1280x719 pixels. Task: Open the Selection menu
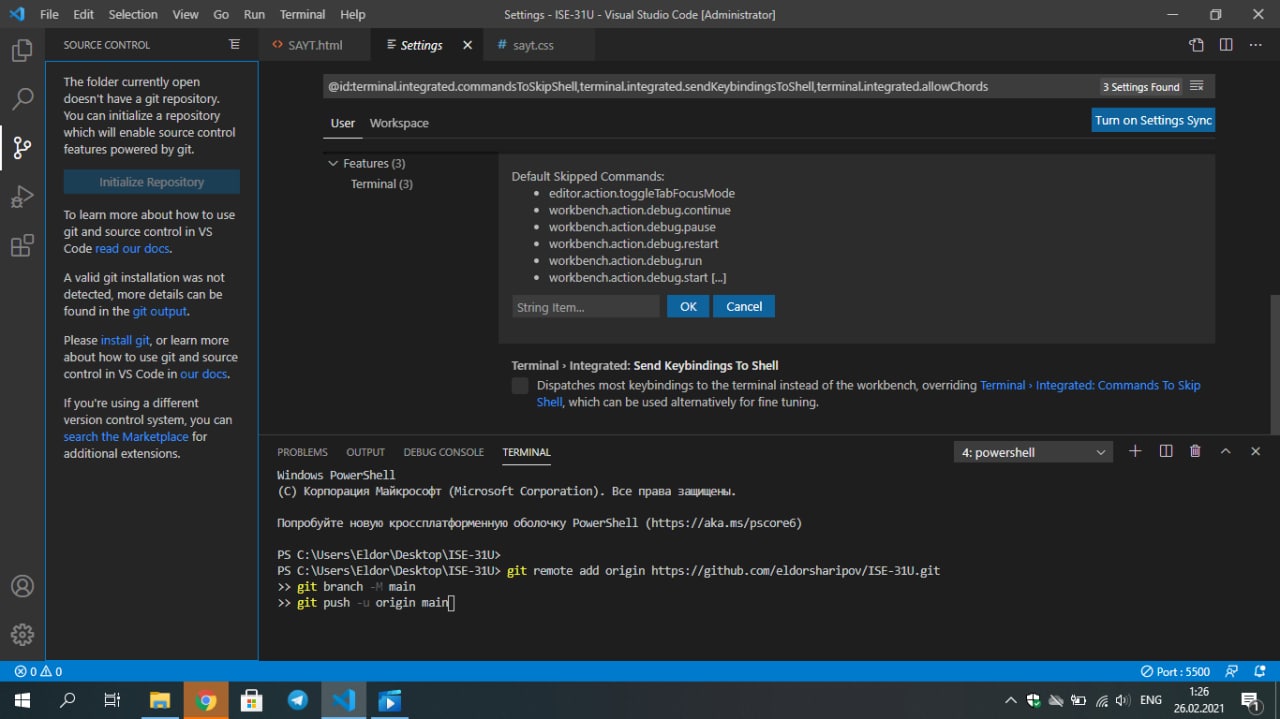pos(133,14)
